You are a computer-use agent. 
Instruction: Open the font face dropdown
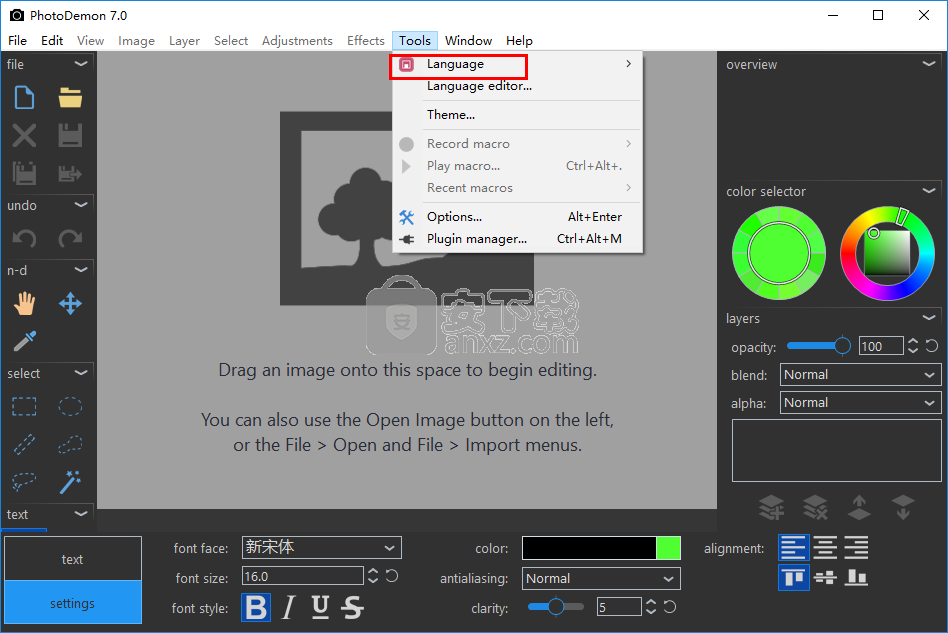point(322,548)
